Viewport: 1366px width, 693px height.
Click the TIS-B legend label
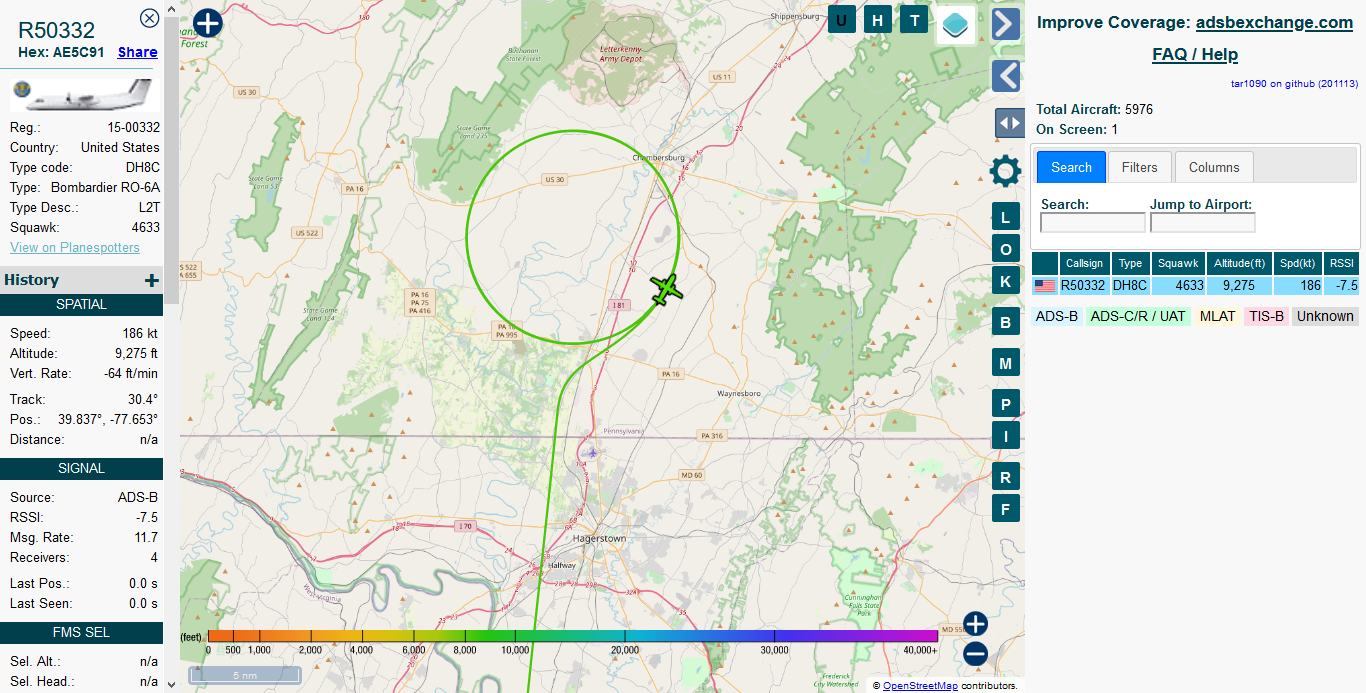[x=1266, y=316]
